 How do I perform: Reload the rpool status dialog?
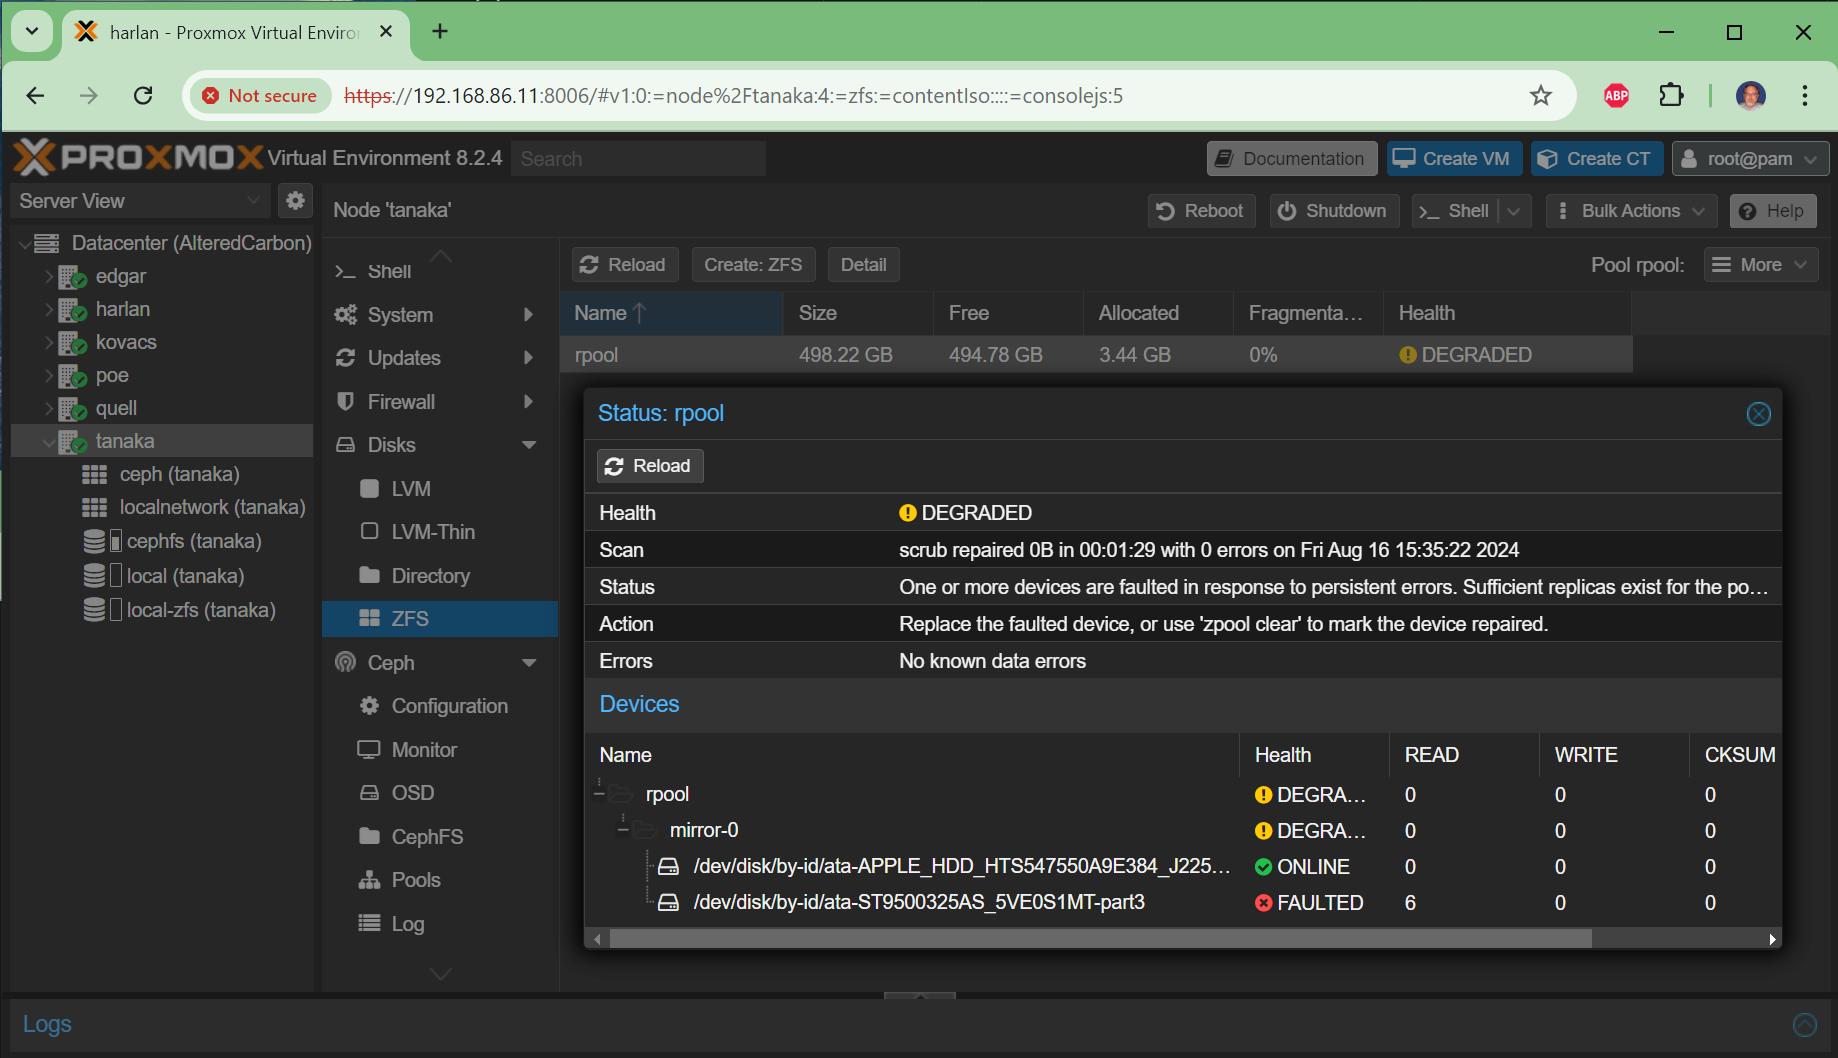pyautogui.click(x=650, y=466)
